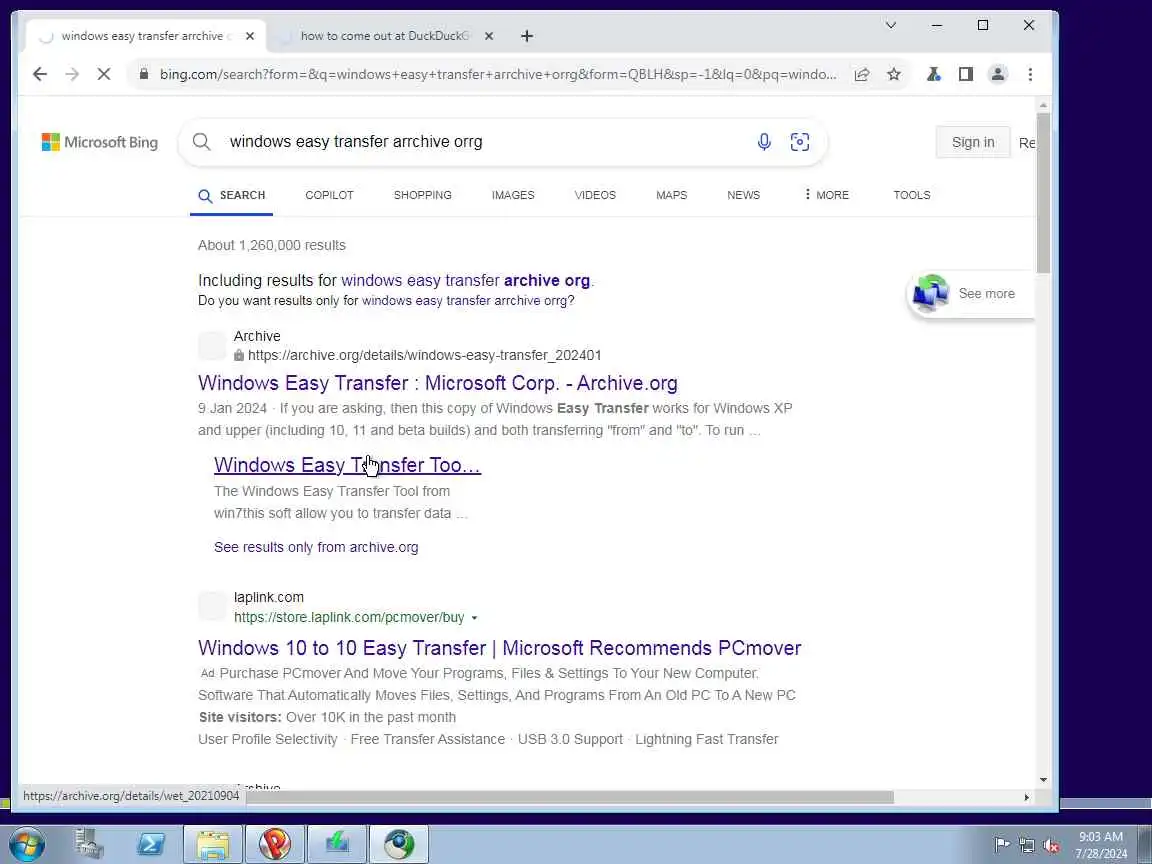Close the DuckDuckGo tab
Screen dimensions: 1152x864
[489, 36]
